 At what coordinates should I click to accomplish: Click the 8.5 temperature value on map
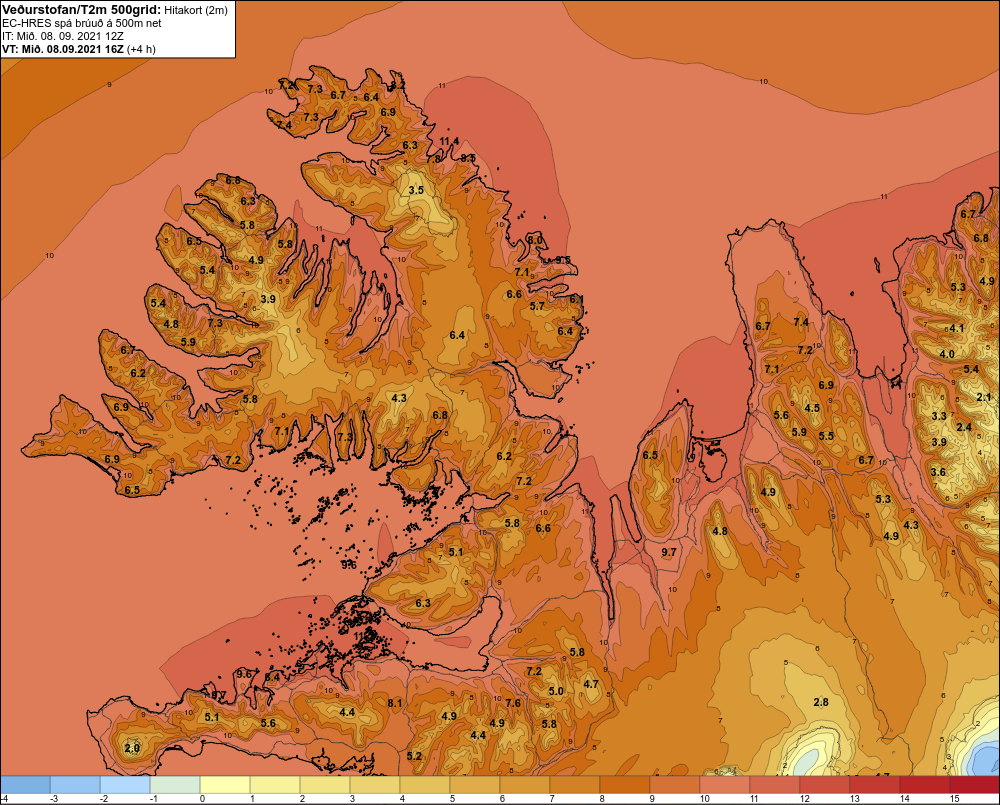click(468, 158)
